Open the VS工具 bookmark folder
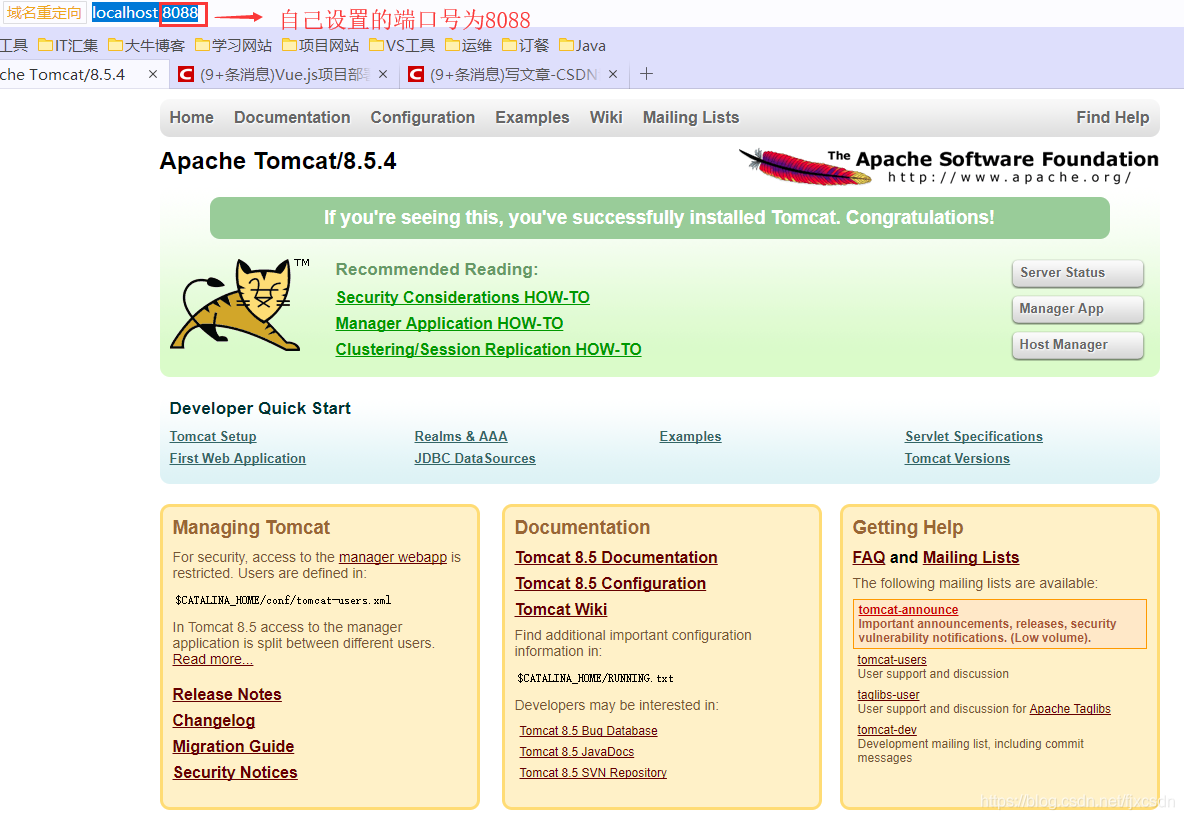The image size is (1184, 820). pyautogui.click(x=402, y=45)
